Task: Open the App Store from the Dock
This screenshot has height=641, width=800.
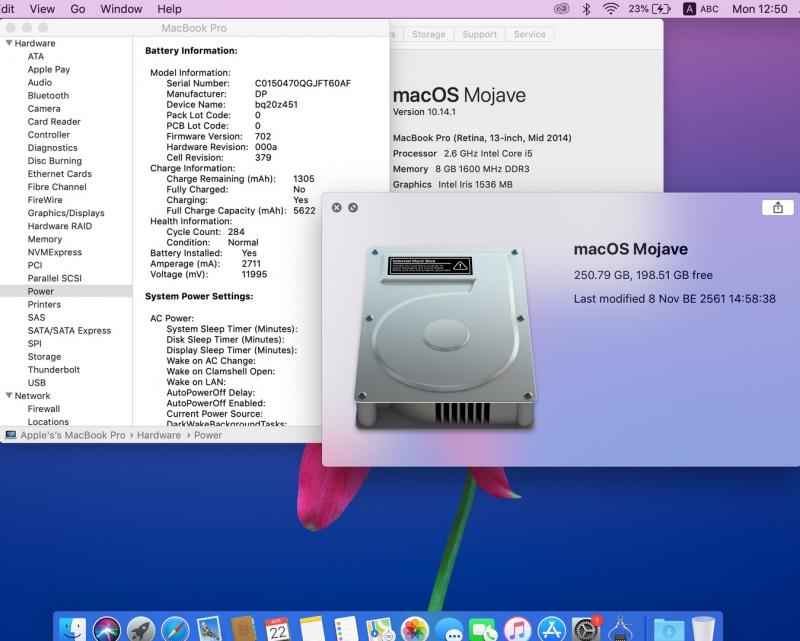Action: (x=551, y=629)
